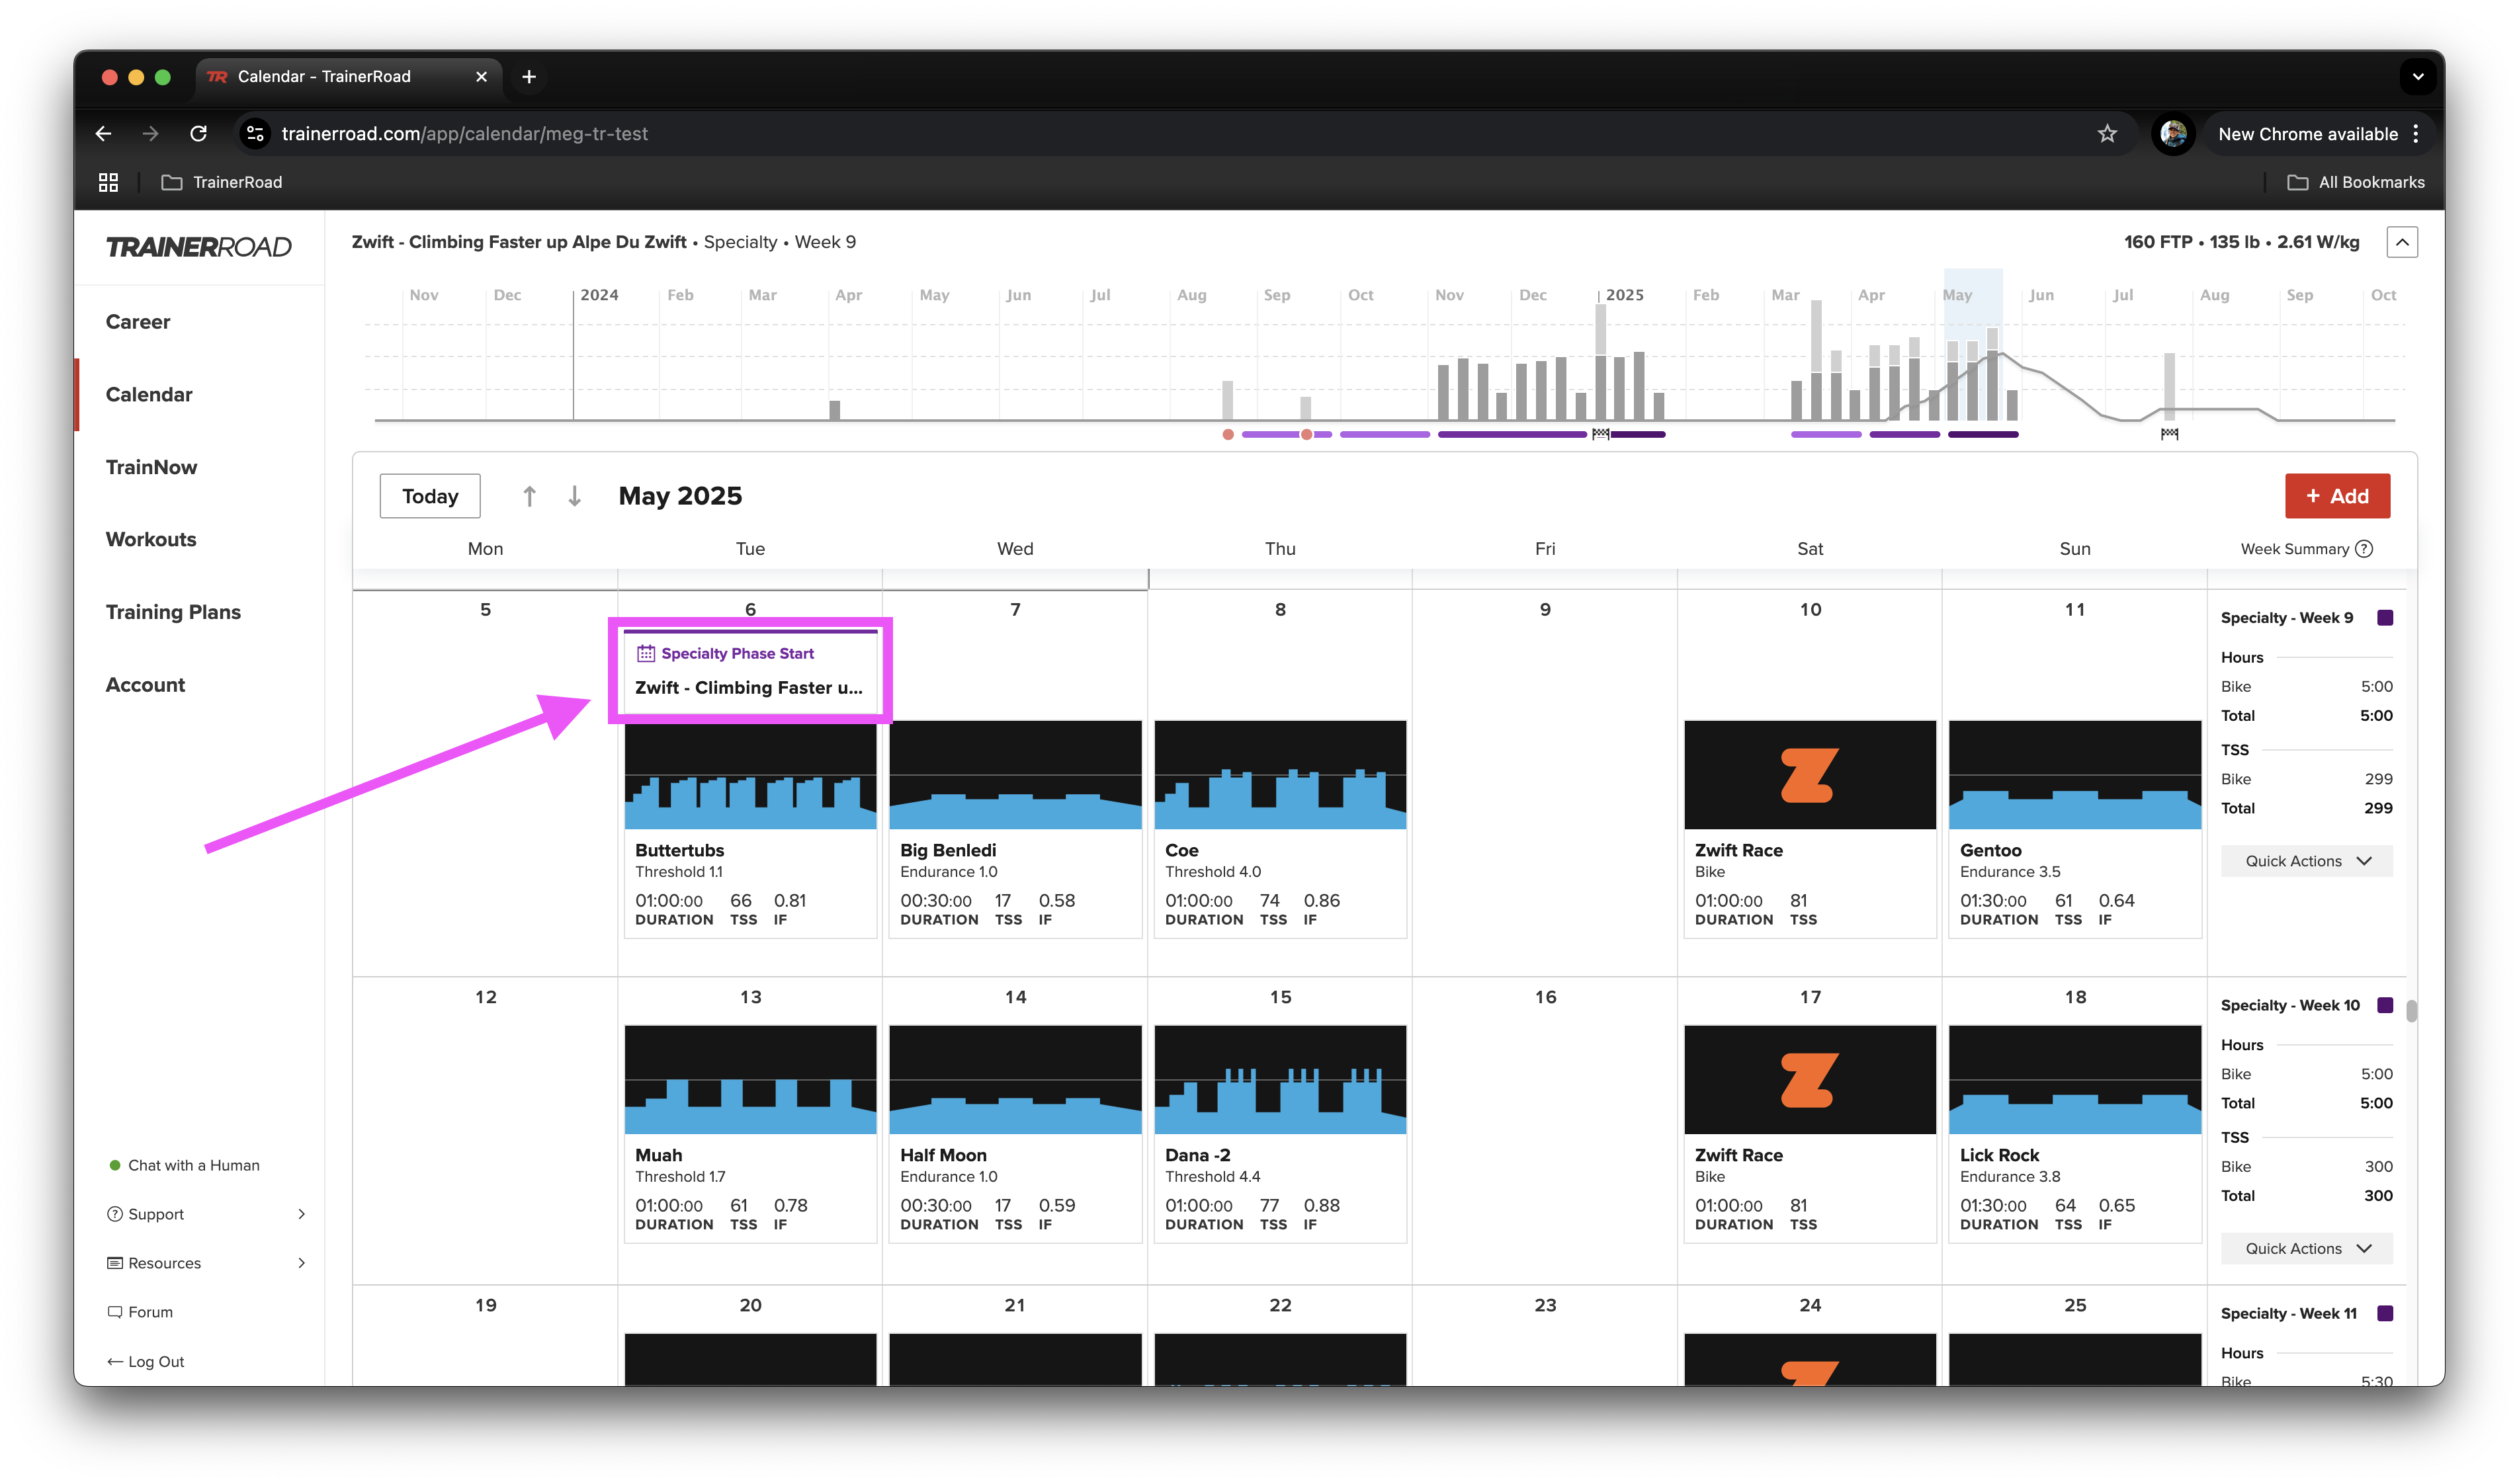Image resolution: width=2519 pixels, height=1484 pixels.
Task: Go to Workouts in the sidebar
Action: coord(151,540)
